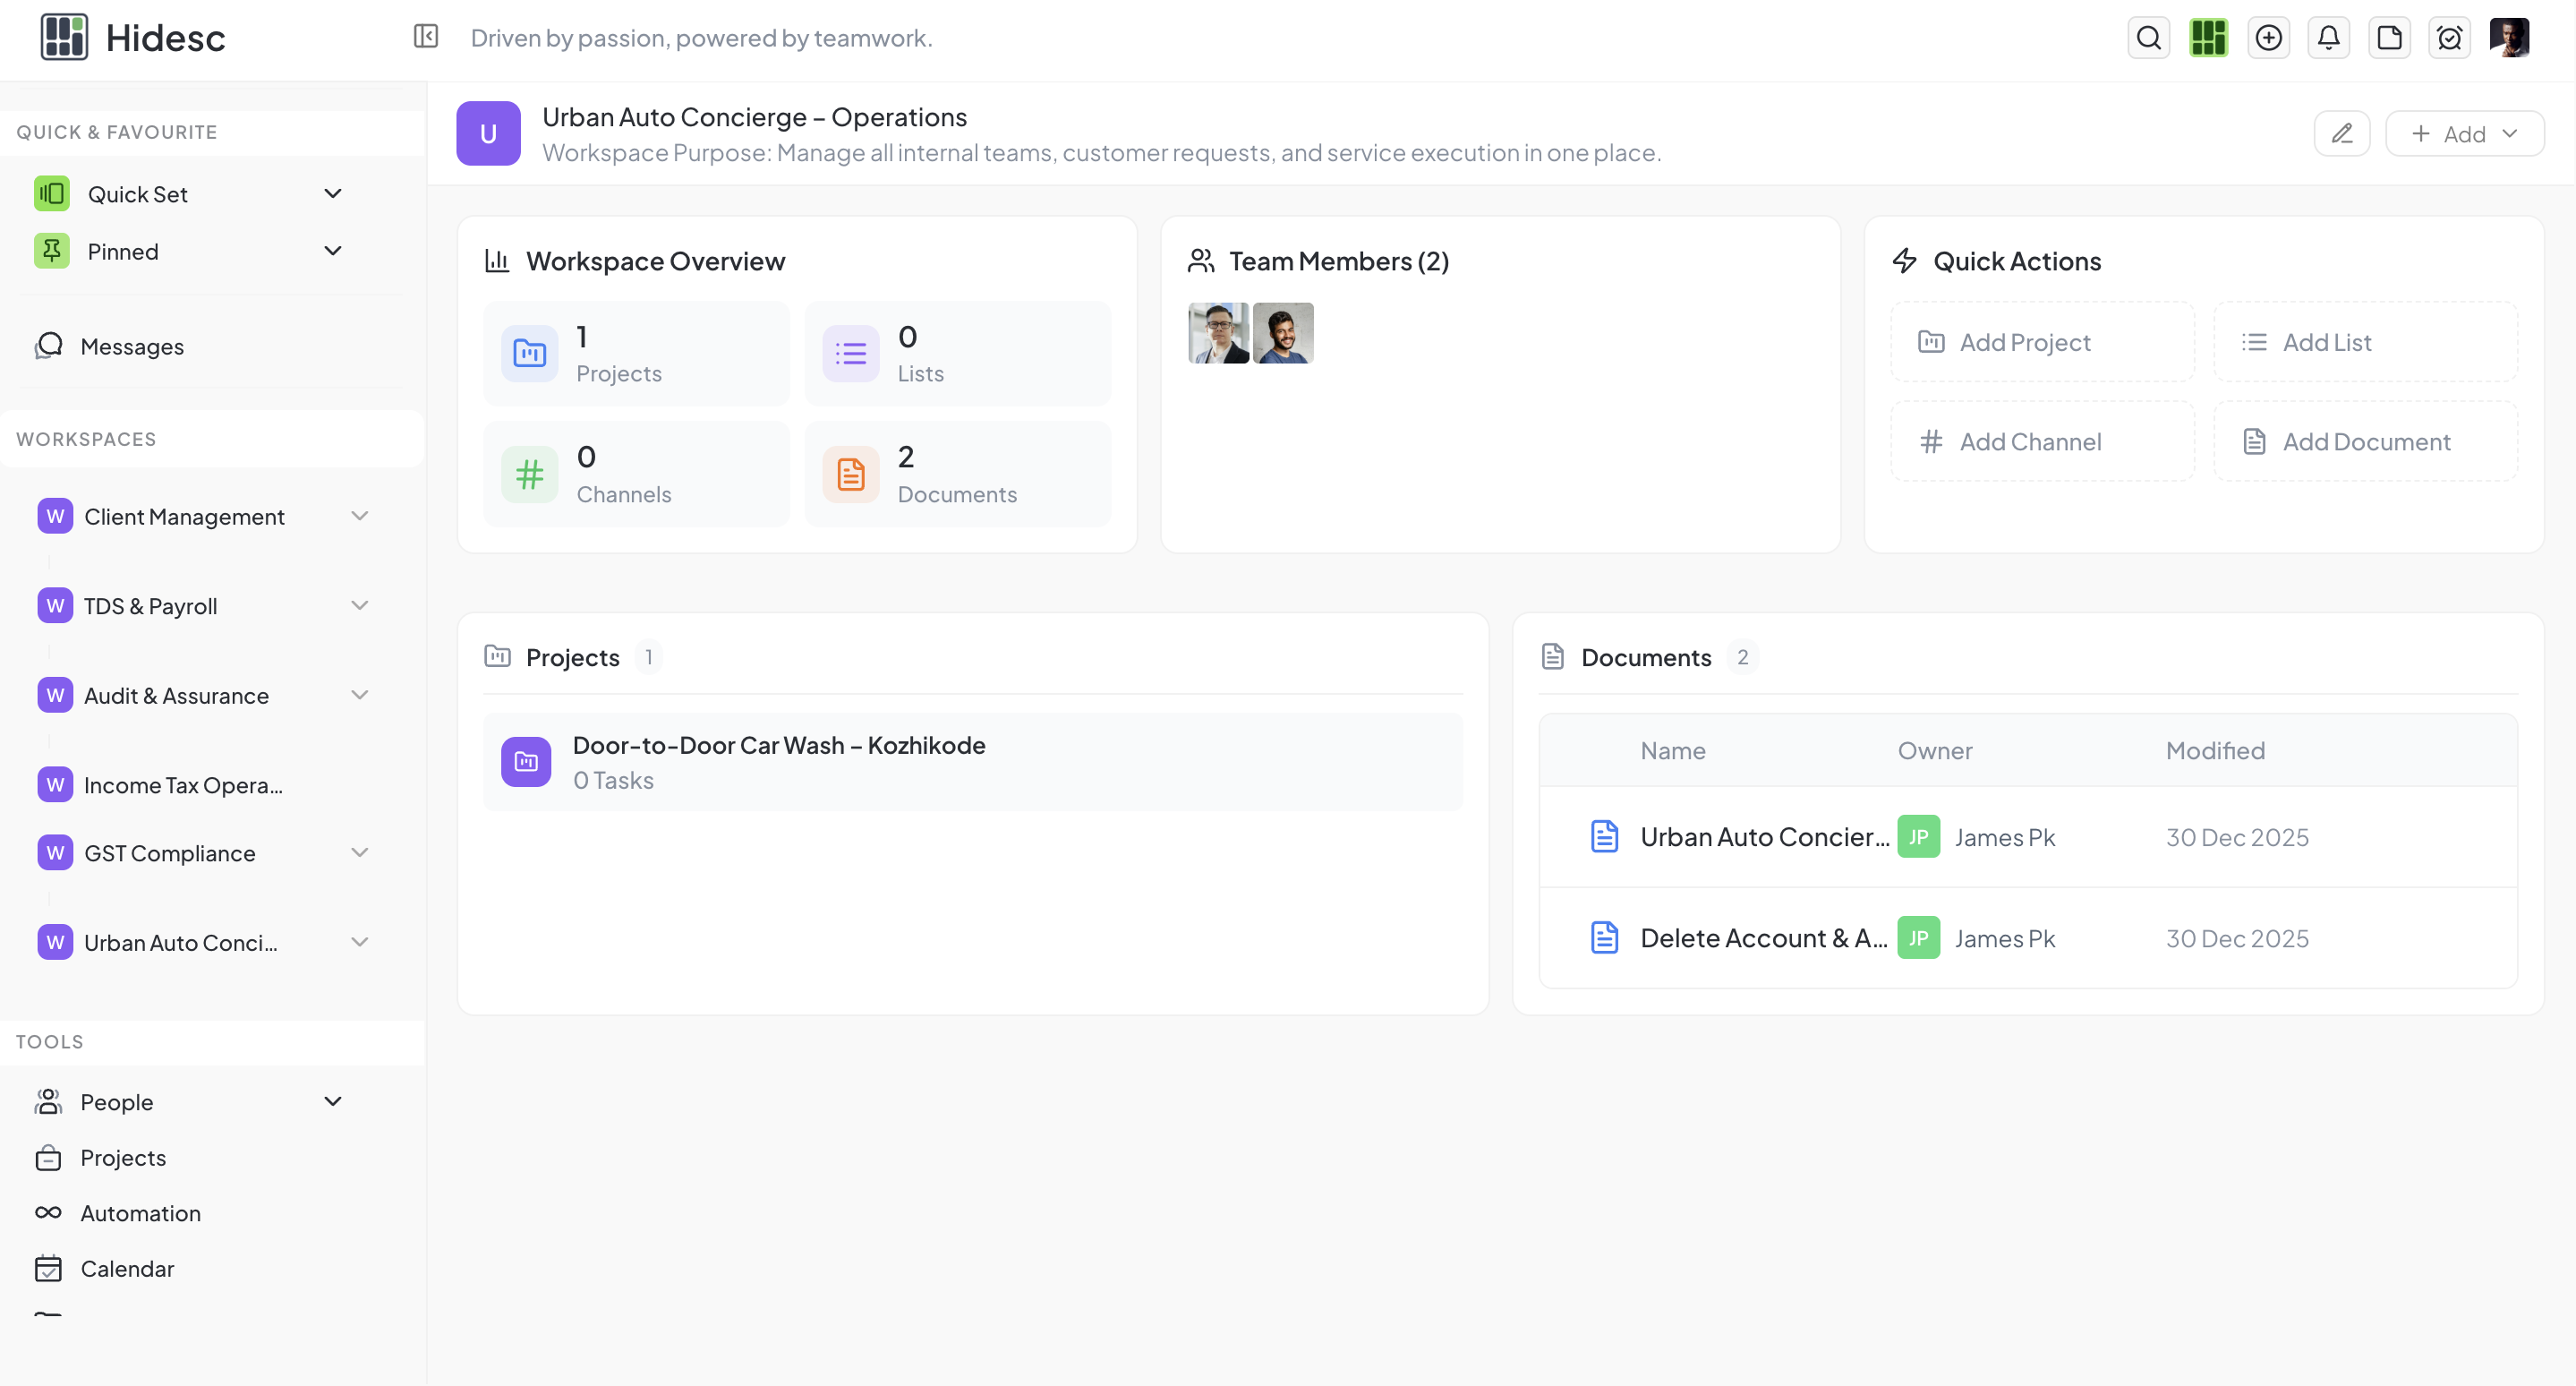This screenshot has height=1386, width=2576.
Task: Open the user profile avatar
Action: (x=2509, y=38)
